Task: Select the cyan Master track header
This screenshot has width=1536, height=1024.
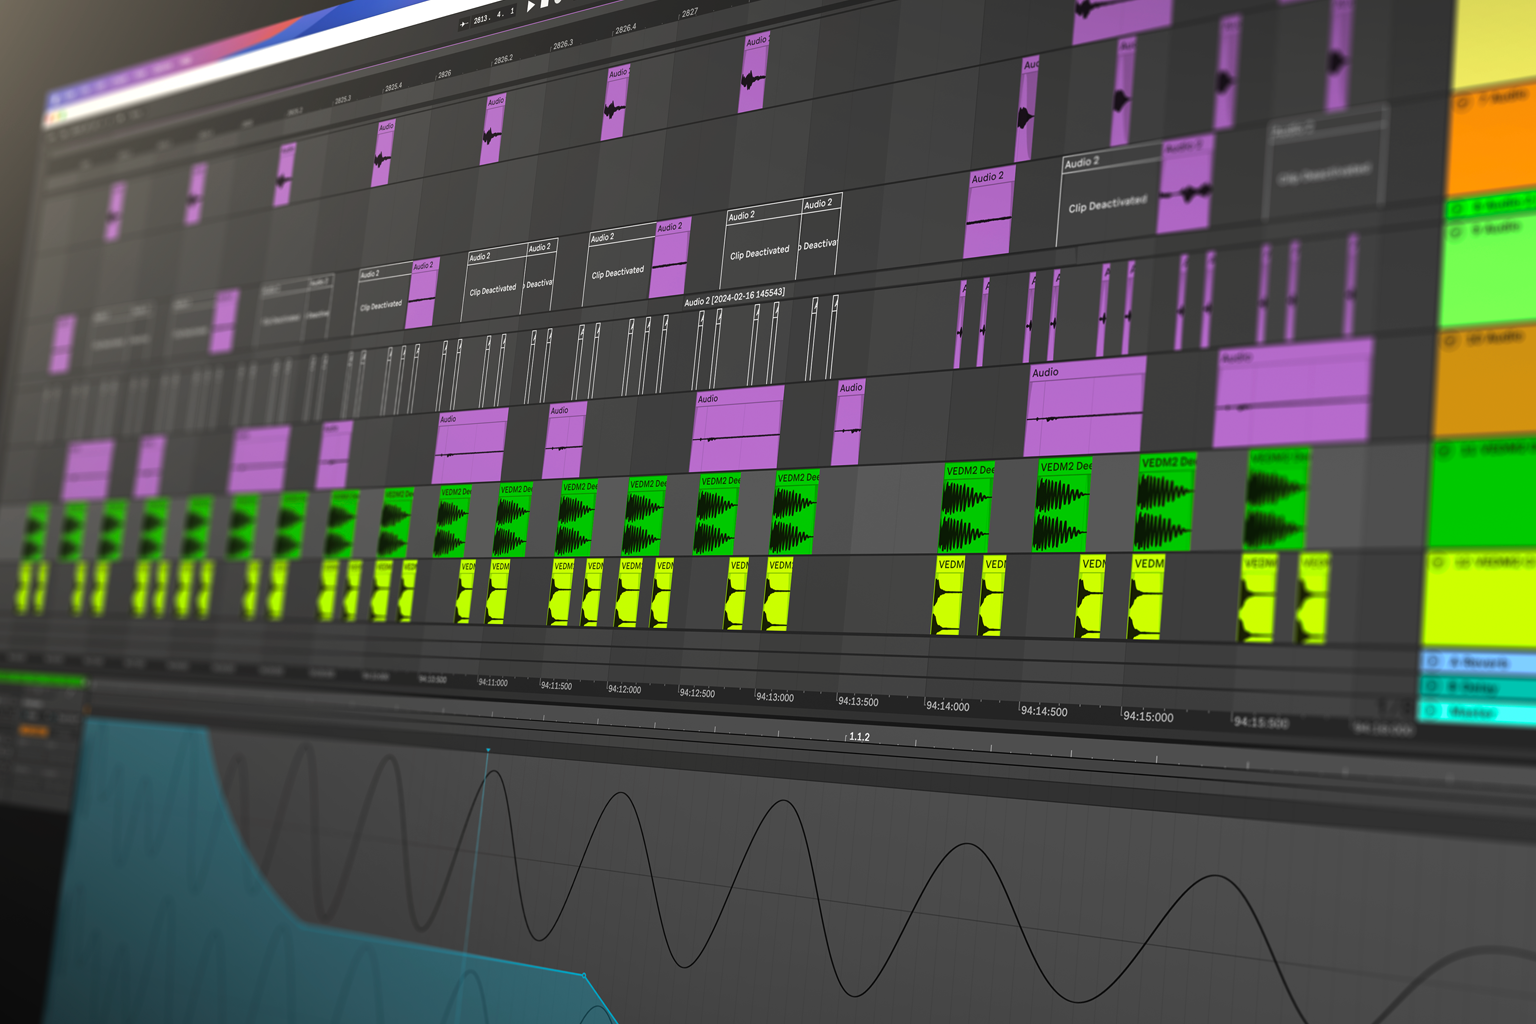Action: pos(1475,712)
